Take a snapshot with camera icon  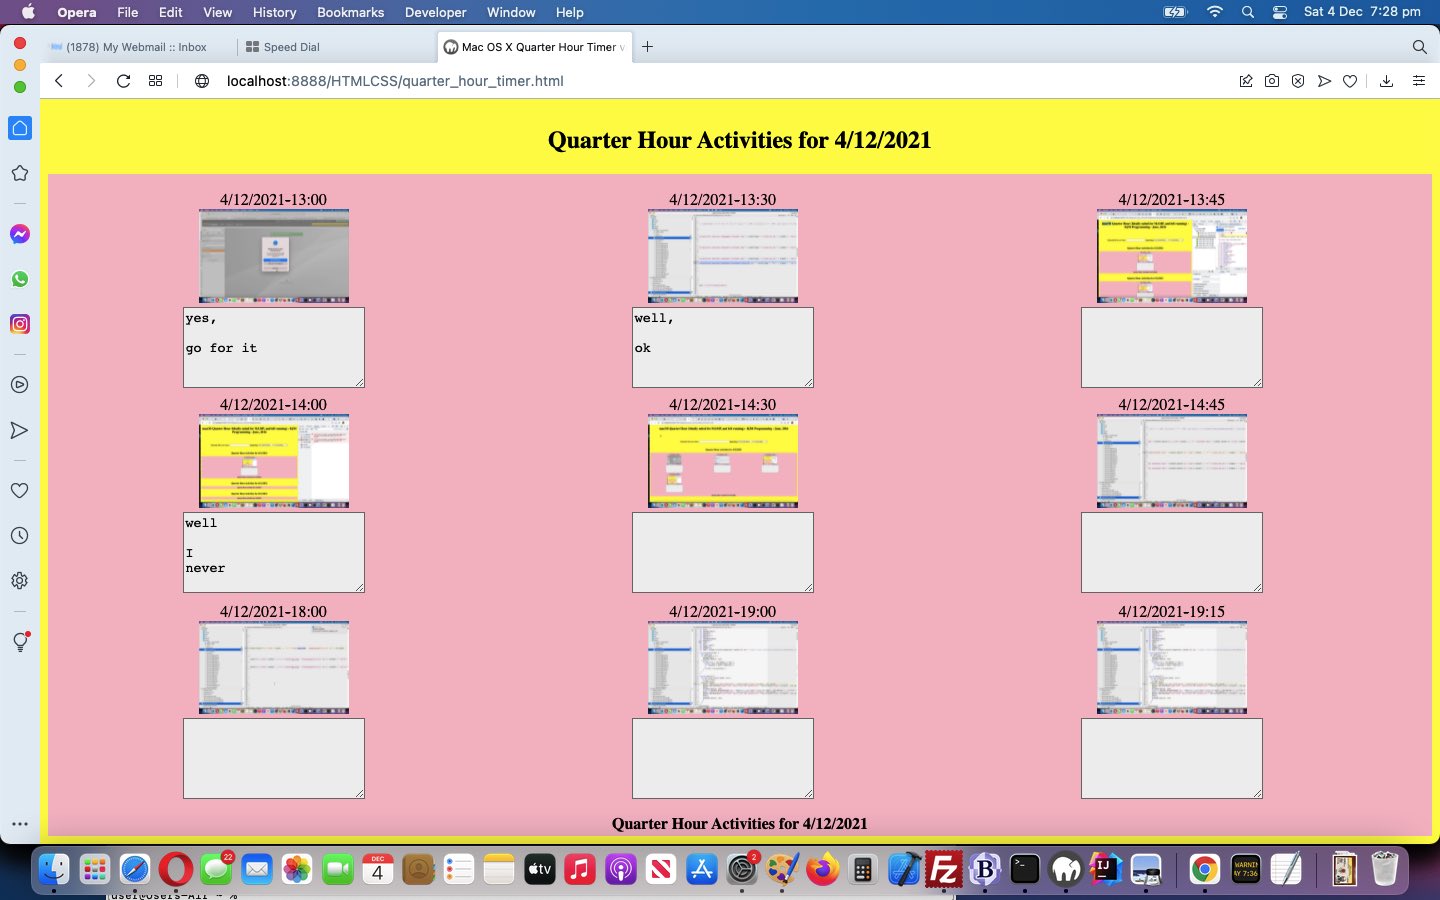1272,81
